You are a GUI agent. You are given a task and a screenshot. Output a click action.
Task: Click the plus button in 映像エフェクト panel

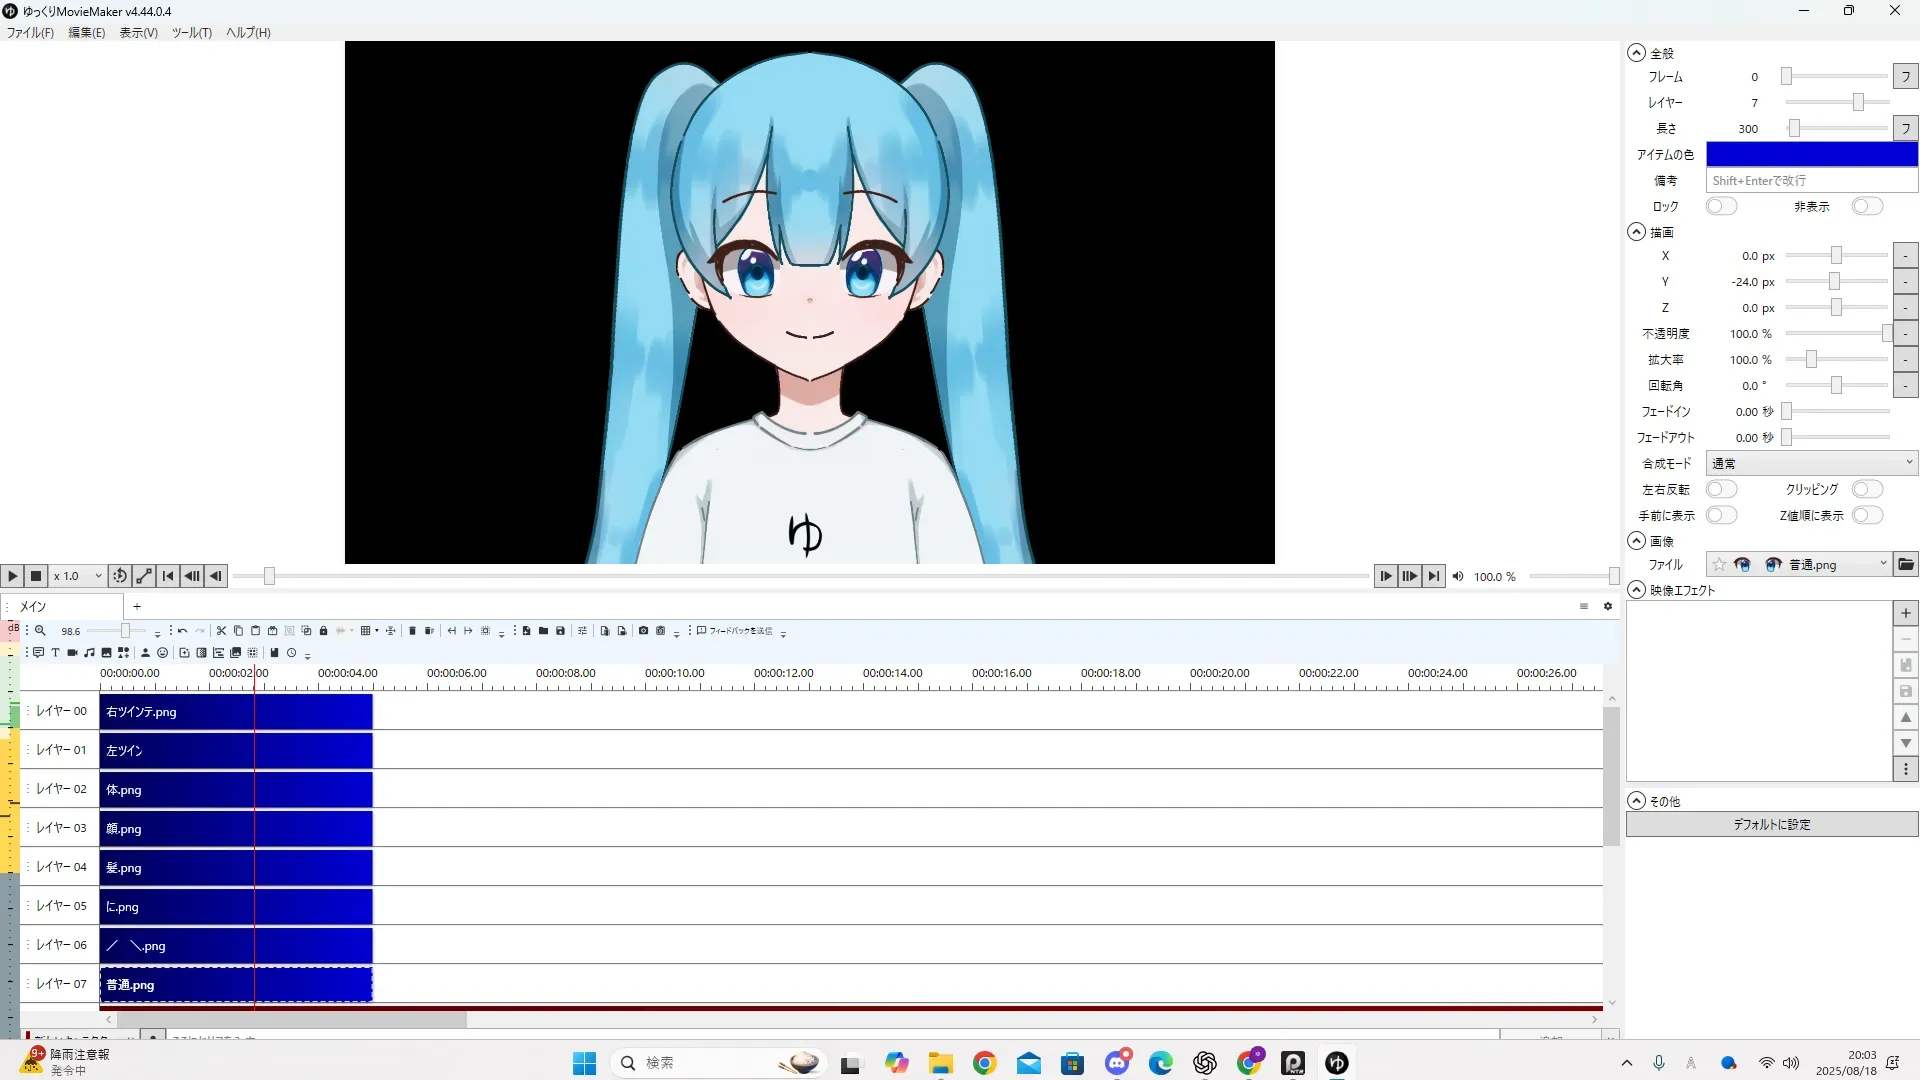(1905, 613)
